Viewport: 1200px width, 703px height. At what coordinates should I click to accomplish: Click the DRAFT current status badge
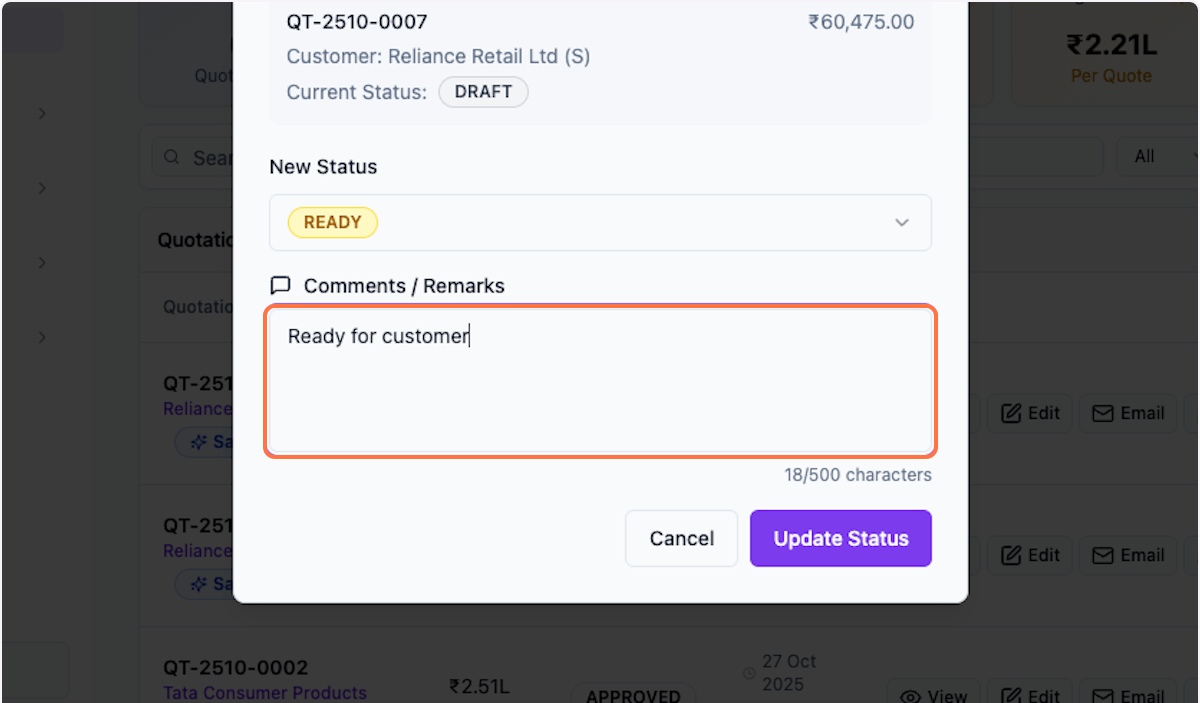coord(483,92)
